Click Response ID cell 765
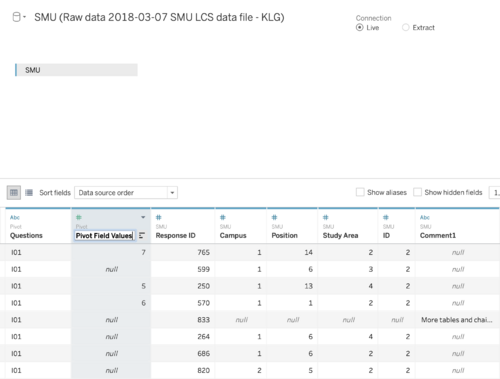Image resolution: width=500 pixels, height=379 pixels. coord(183,252)
